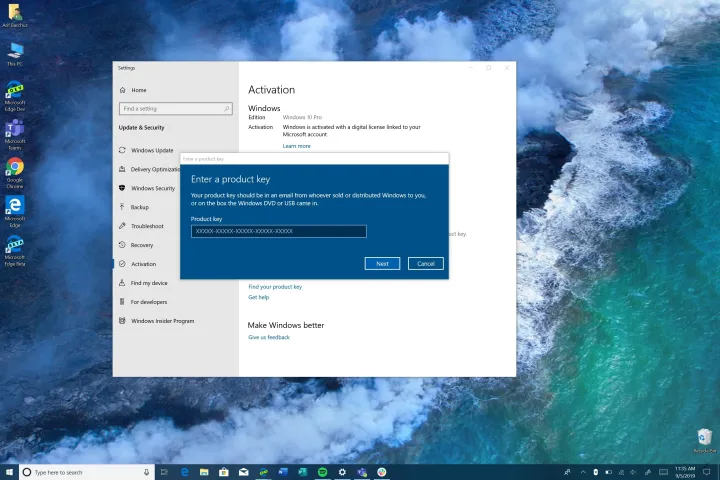The height and width of the screenshot is (480, 720).
Task: Focus the Product key text field
Action: [x=279, y=231]
